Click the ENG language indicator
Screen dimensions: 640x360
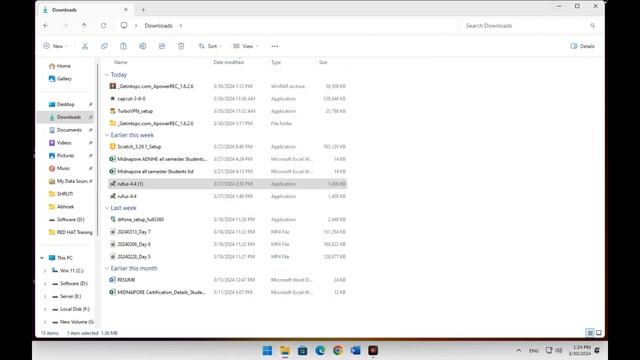(533, 350)
